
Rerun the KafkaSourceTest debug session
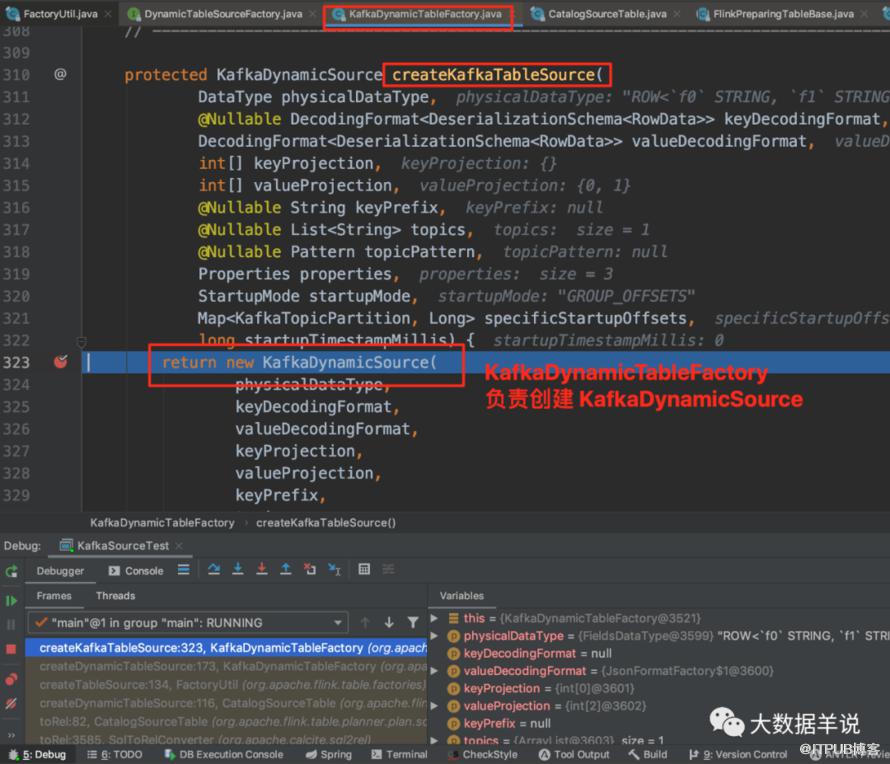11,571
